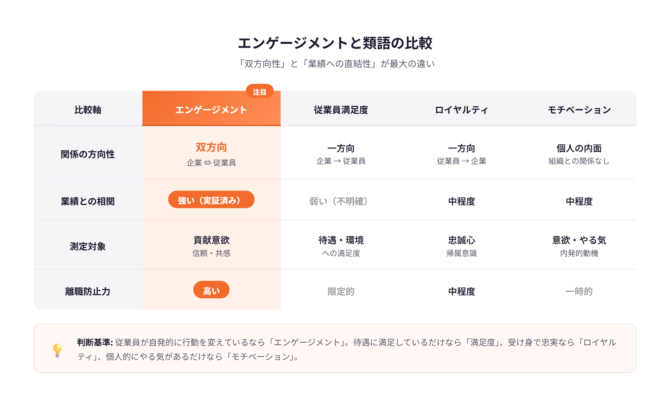The image size is (670, 401).
Task: Select the ロイヤルティ column header
Action: (x=461, y=109)
